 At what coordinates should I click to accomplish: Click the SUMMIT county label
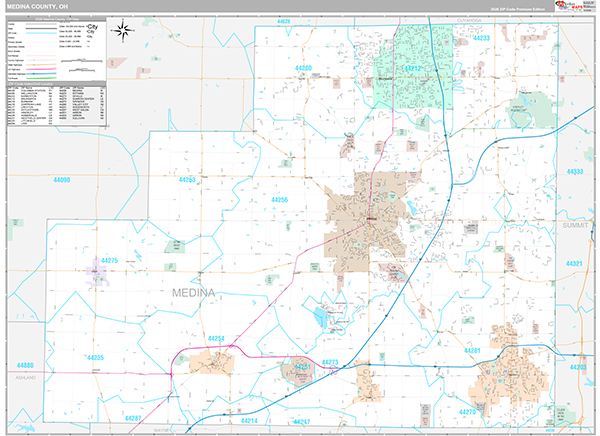(575, 225)
